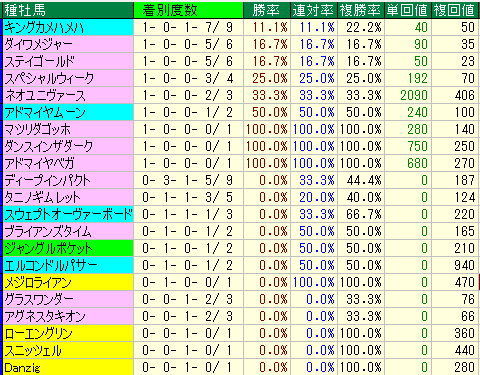The width and height of the screenshot is (480, 375).
Task: Click the 2090 single return value
Action: click(x=414, y=95)
